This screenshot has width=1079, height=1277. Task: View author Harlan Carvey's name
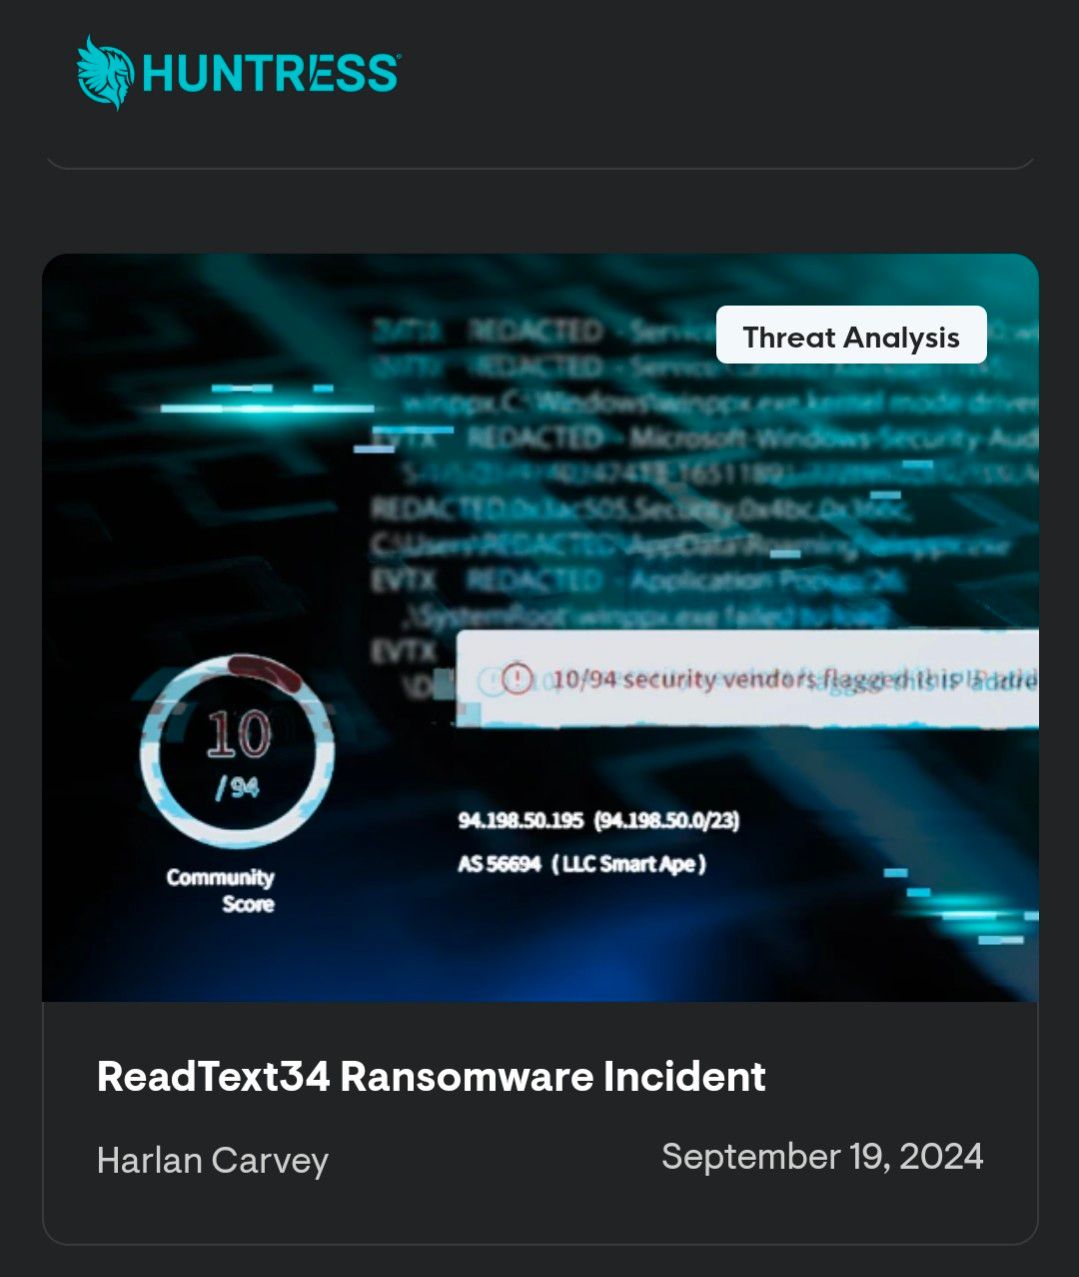coord(212,1160)
